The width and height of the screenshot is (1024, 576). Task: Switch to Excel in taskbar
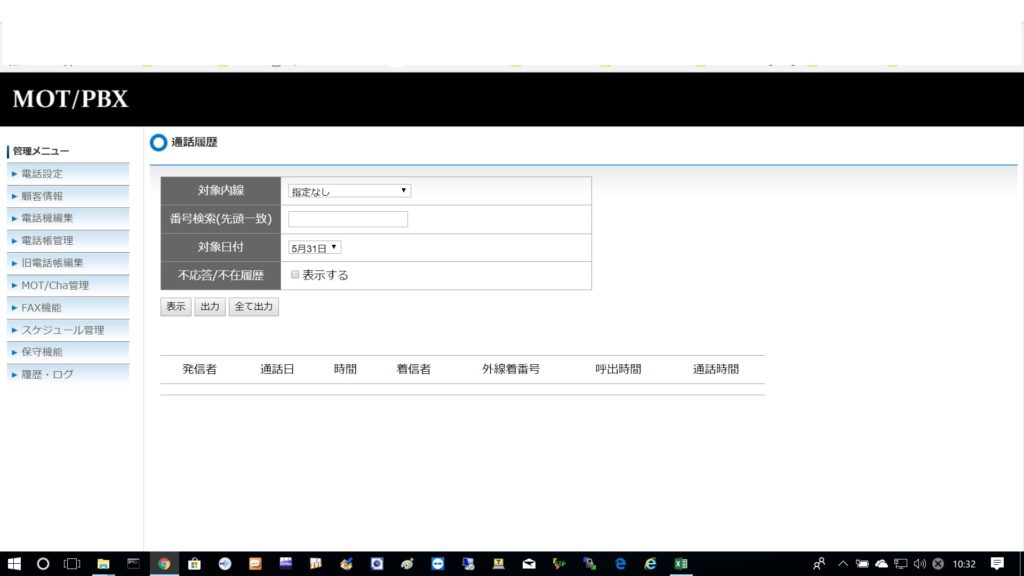tap(681, 564)
